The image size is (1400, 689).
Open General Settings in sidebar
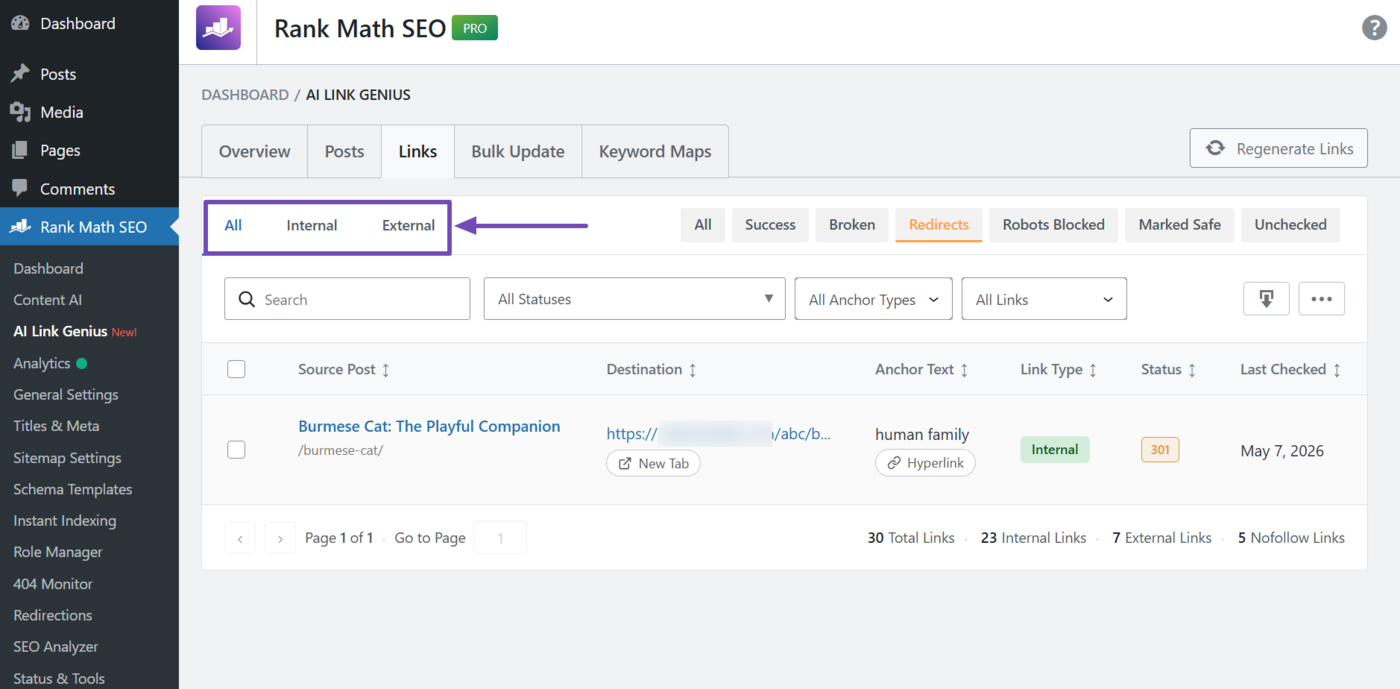pos(65,395)
